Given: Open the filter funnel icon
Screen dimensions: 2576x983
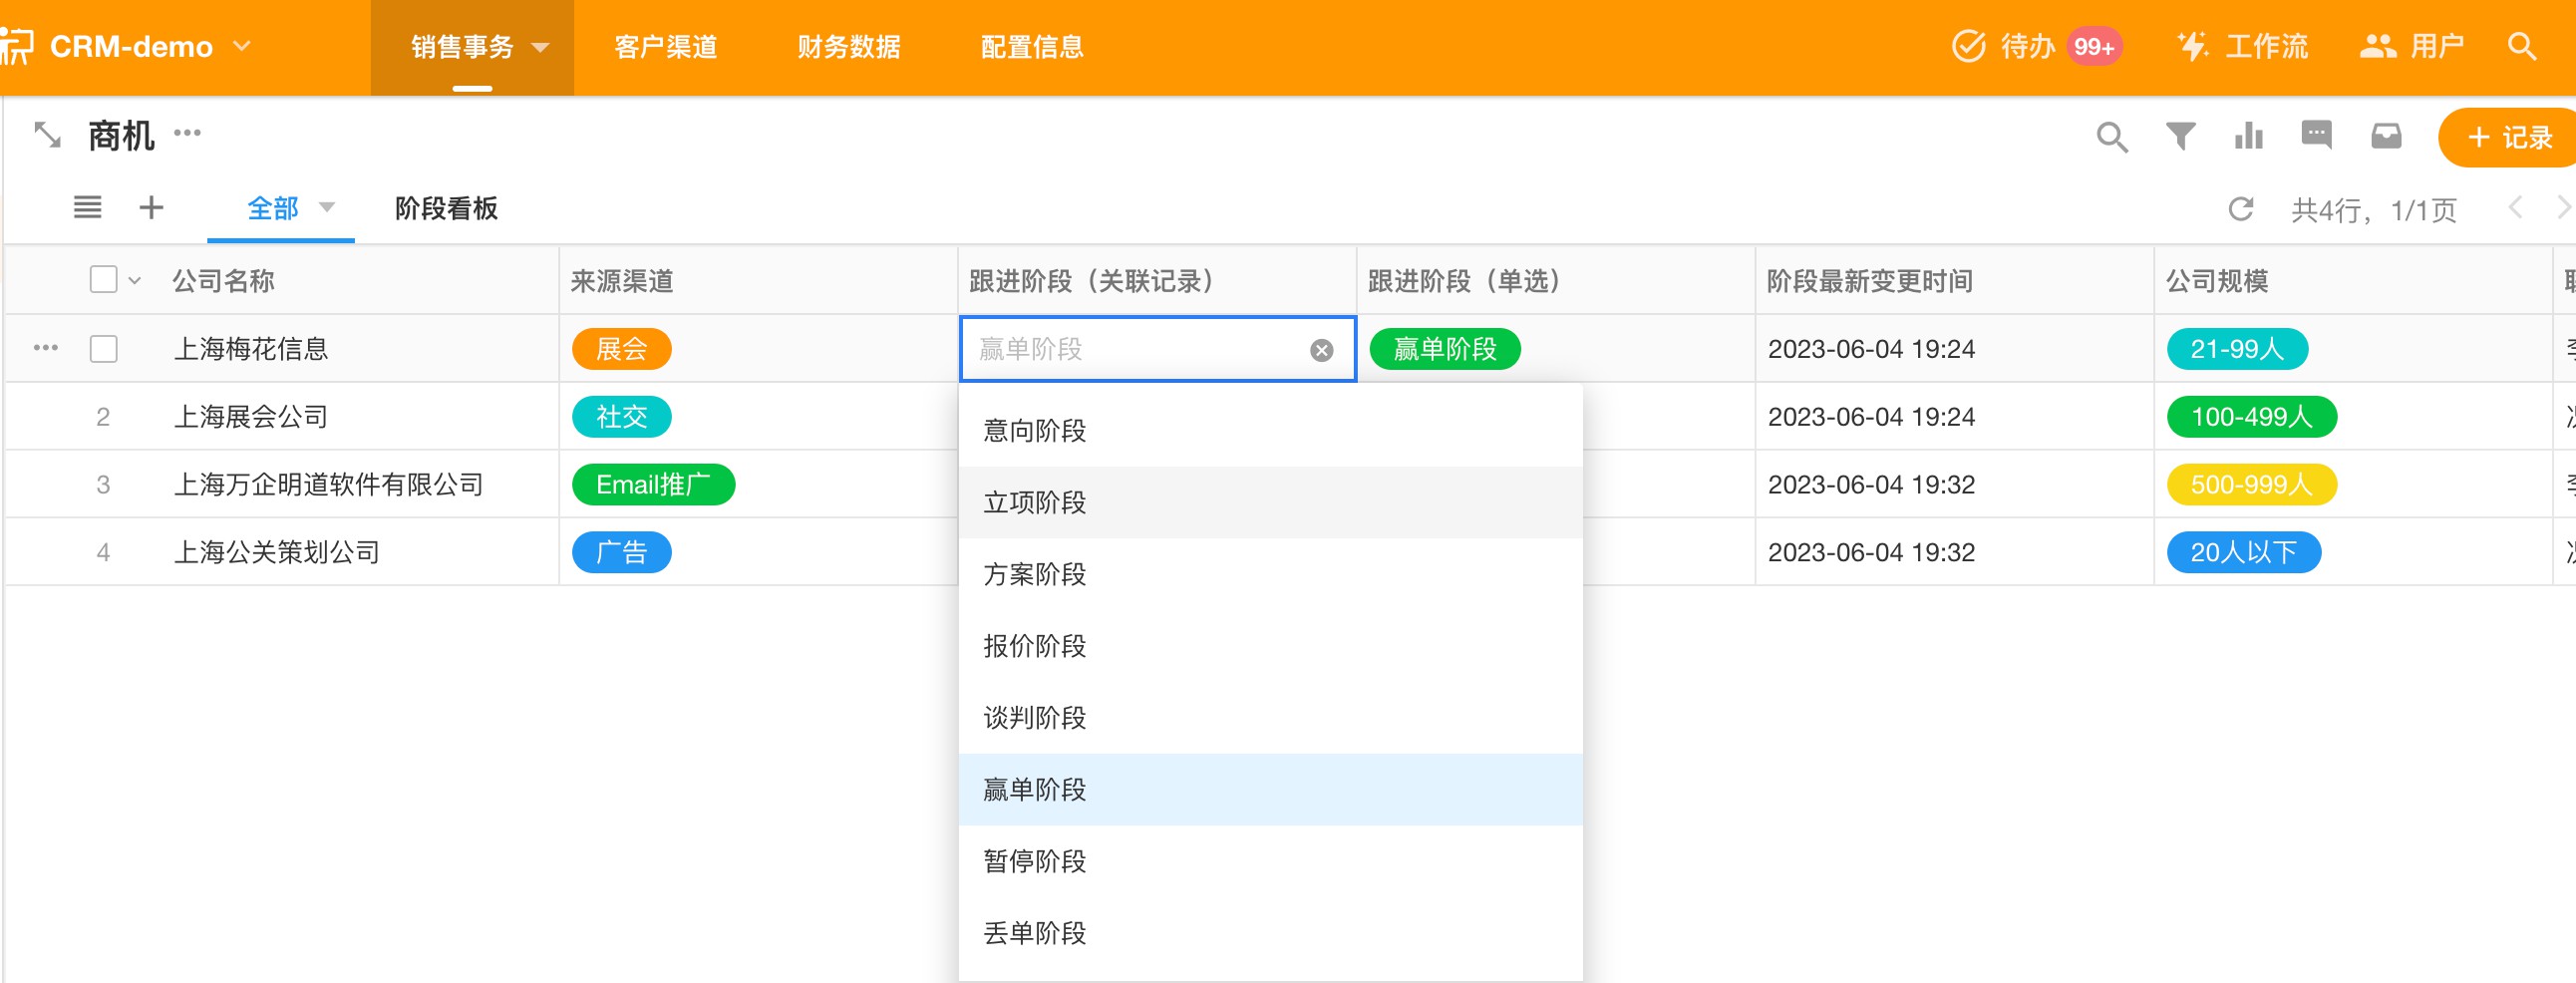Looking at the screenshot, I should tap(2180, 136).
